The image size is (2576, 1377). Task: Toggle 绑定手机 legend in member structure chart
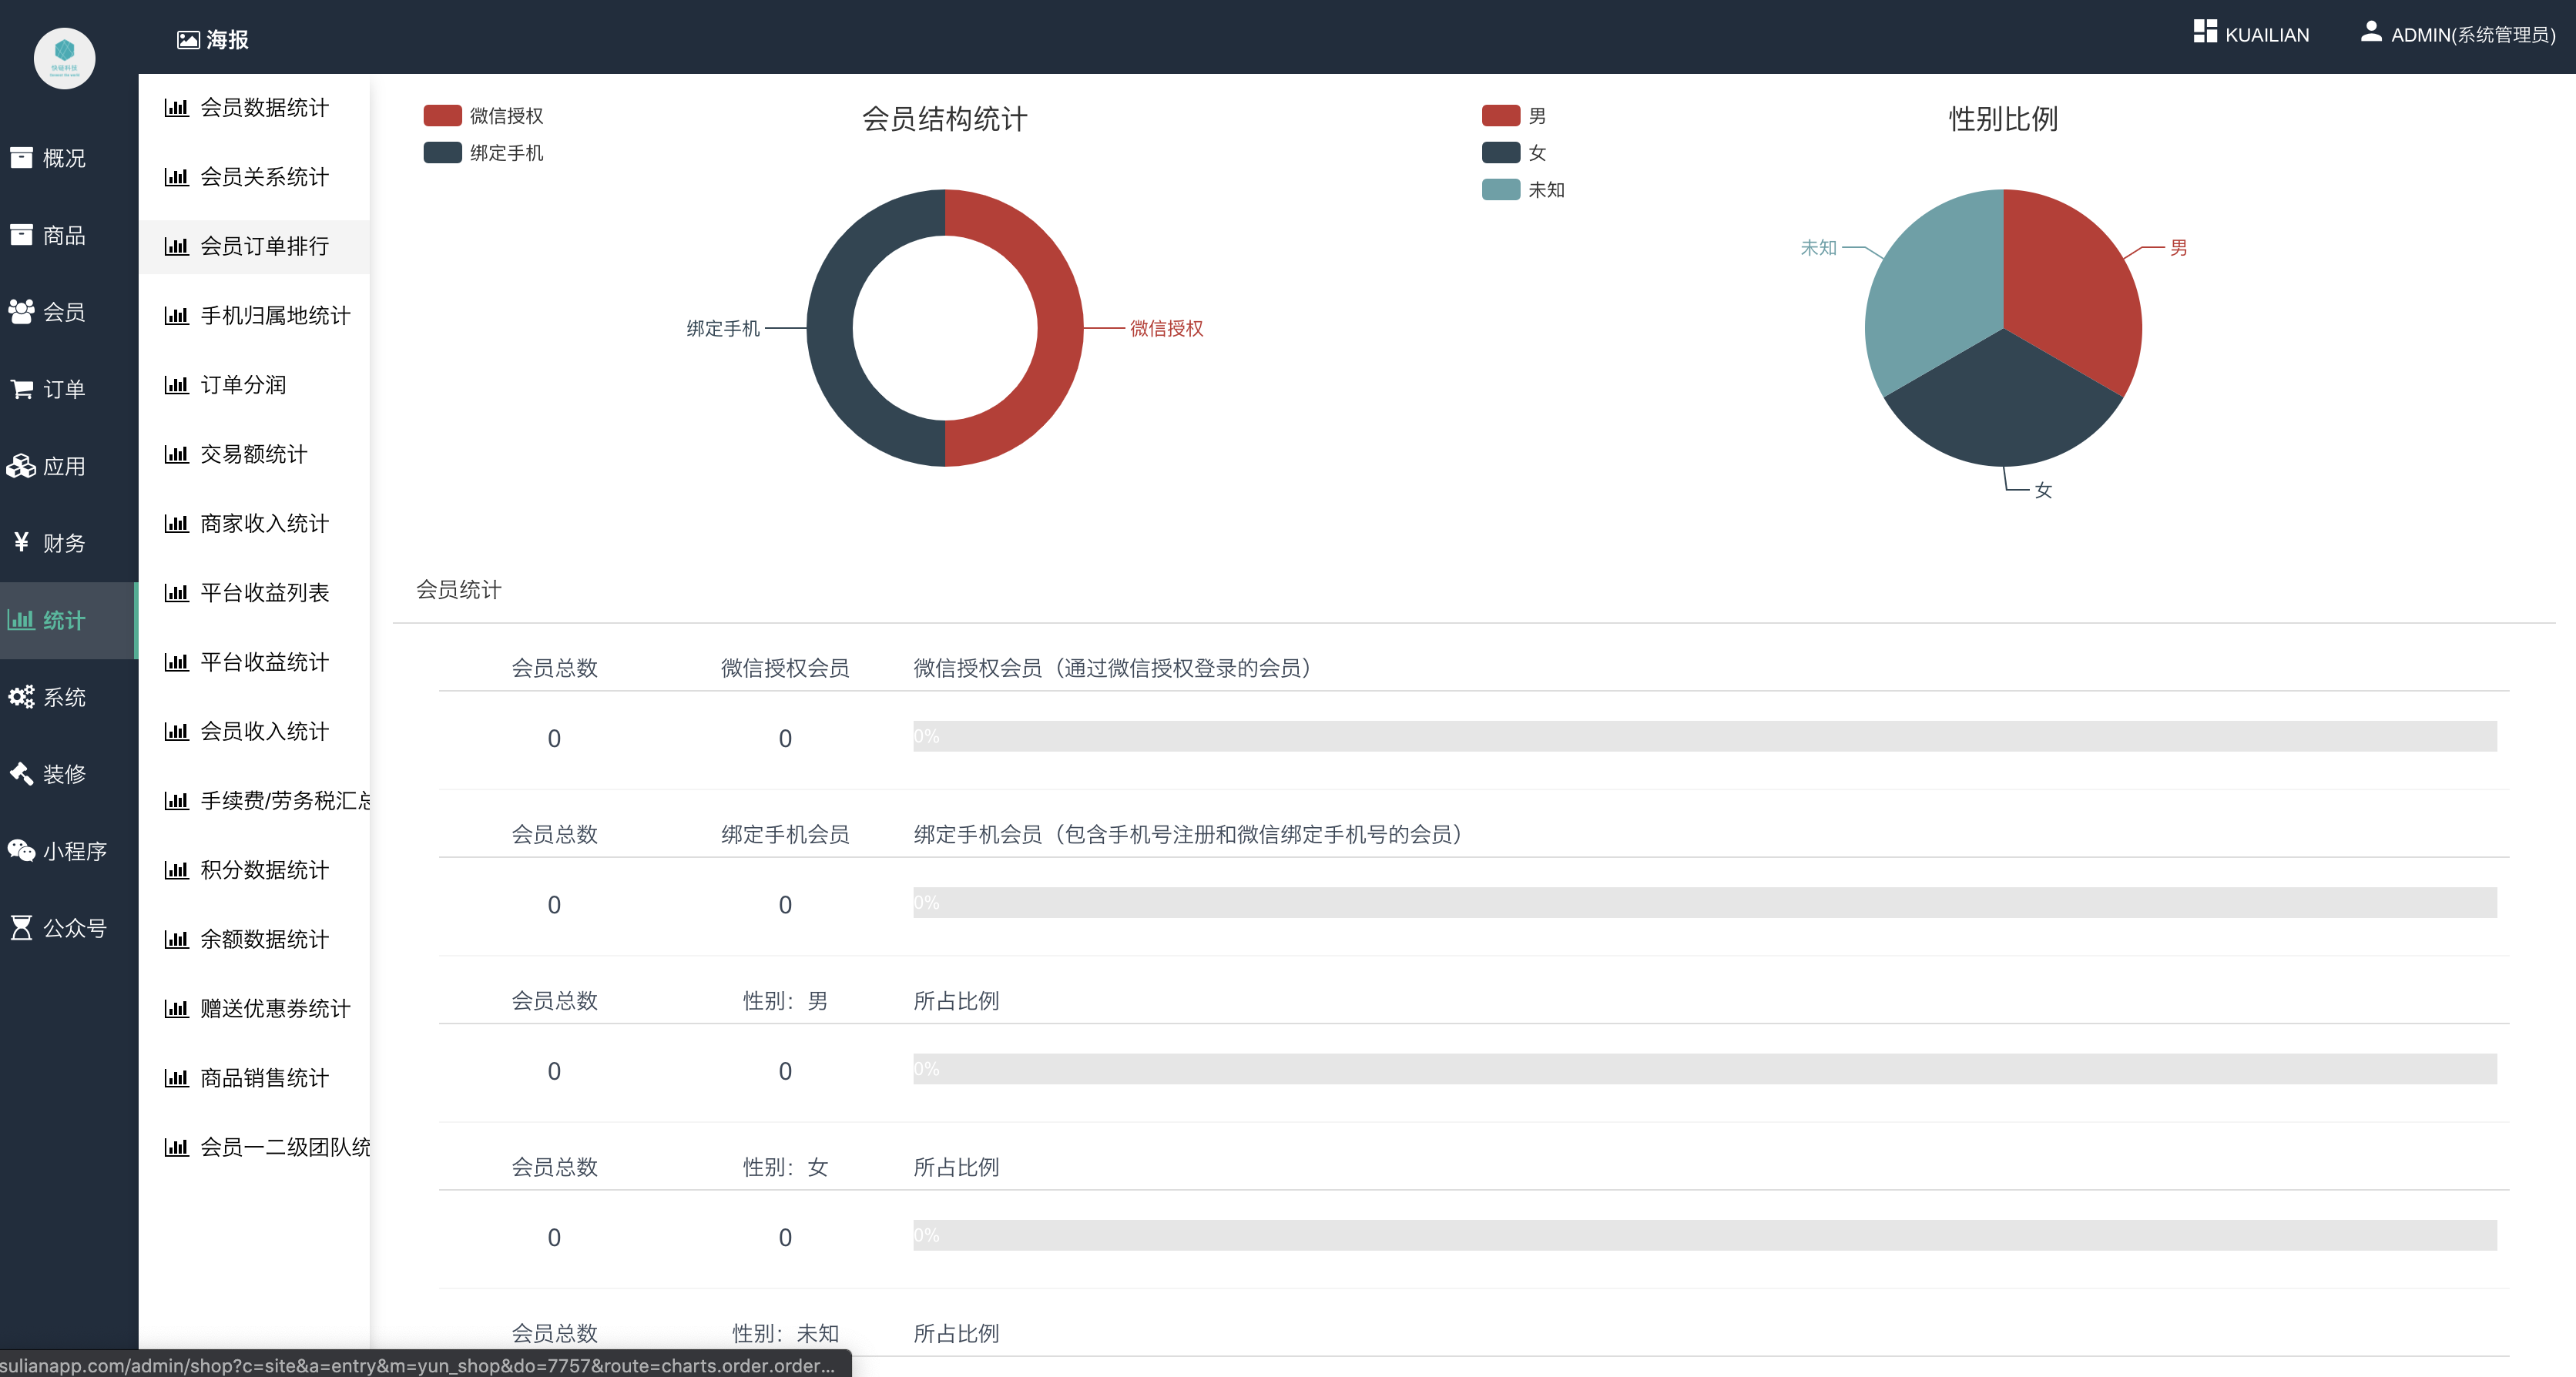484,153
